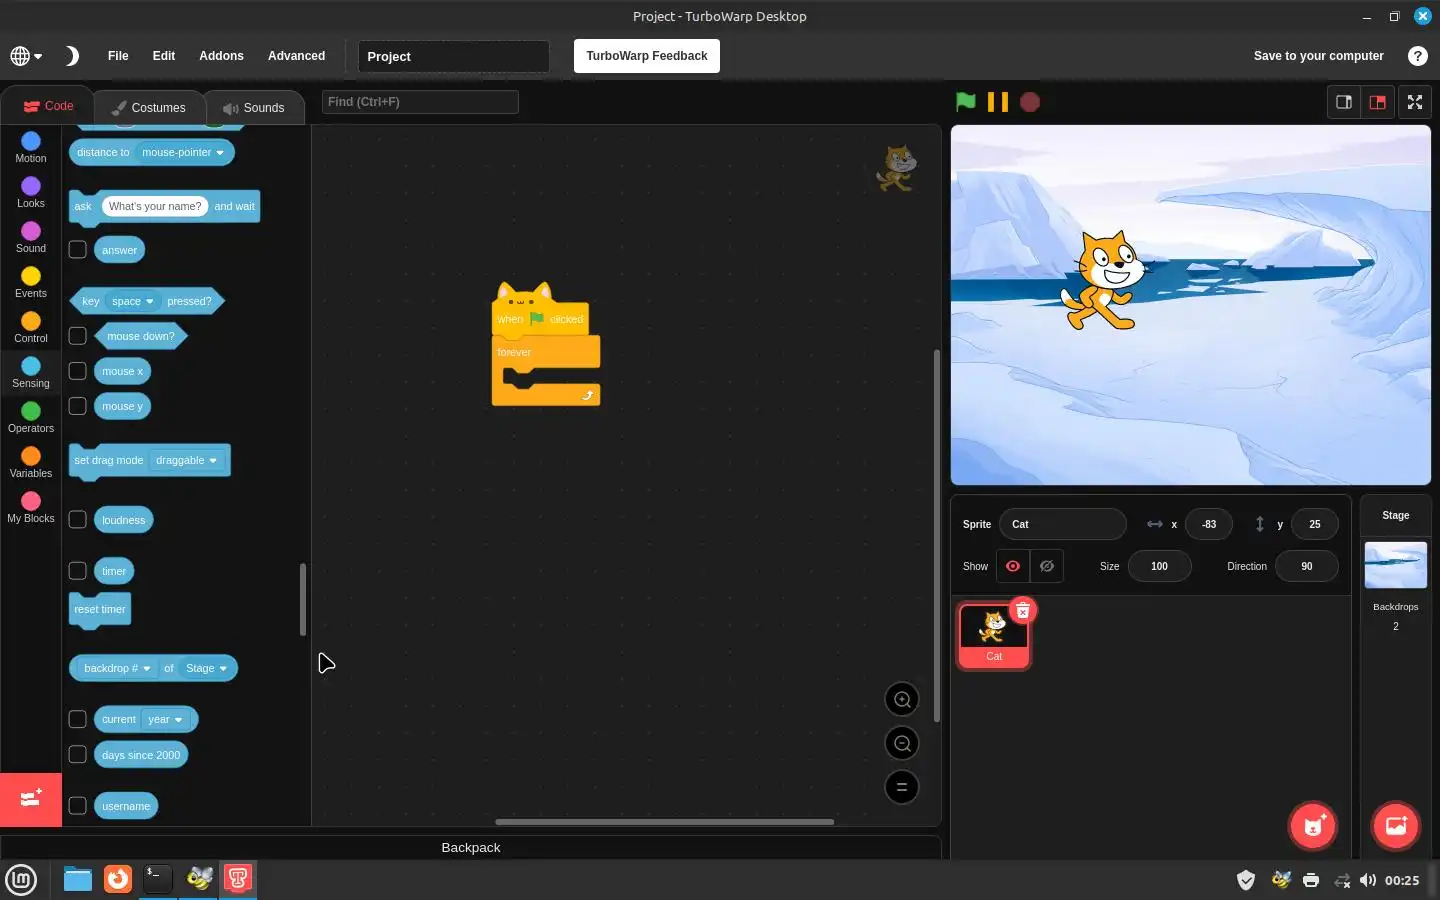The image size is (1440, 900).
Task: Open the Stage object dropdown
Action: (206, 668)
